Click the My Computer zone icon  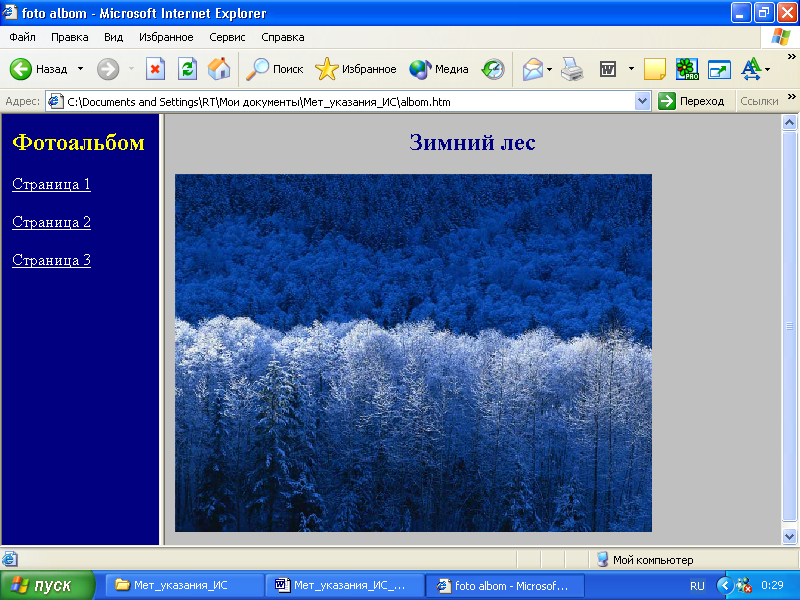coord(602,559)
